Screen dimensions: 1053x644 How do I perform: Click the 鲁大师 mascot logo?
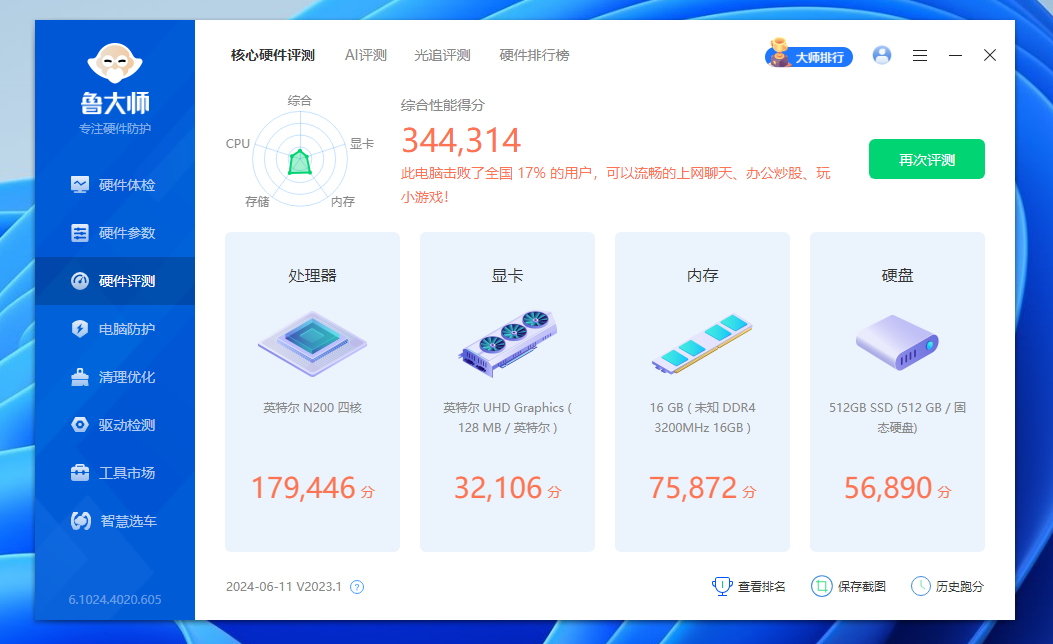(x=115, y=63)
